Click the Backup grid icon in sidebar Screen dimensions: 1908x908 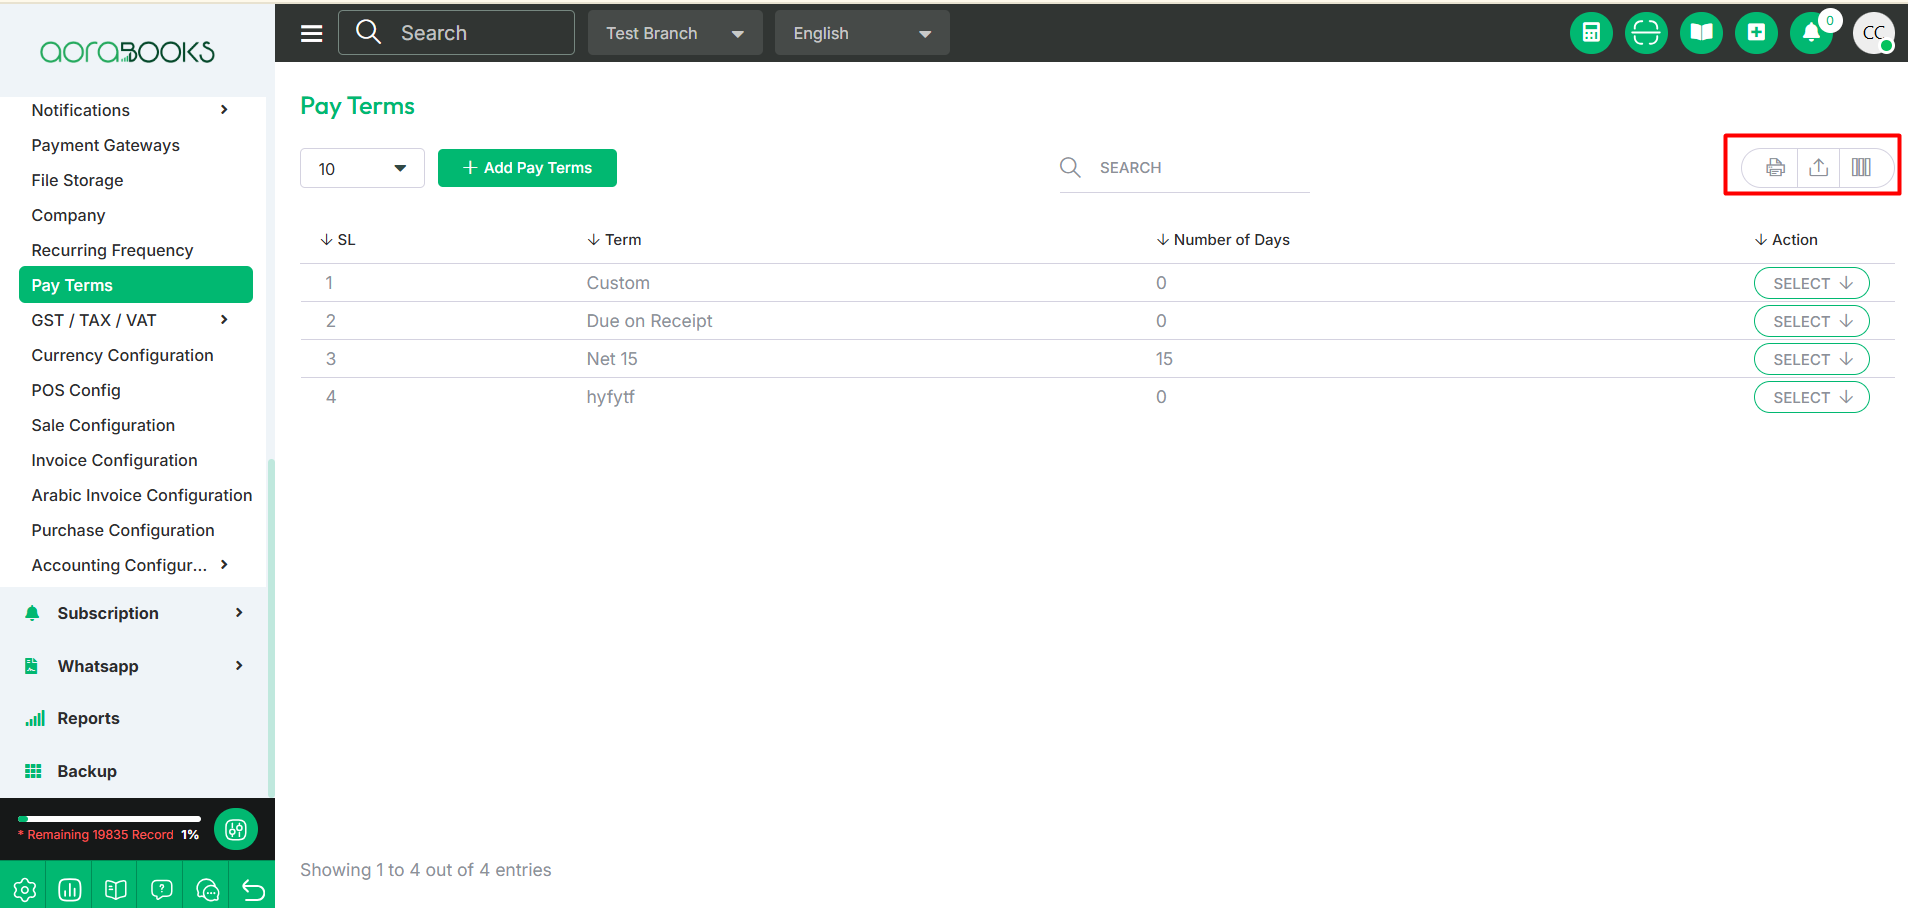pos(33,771)
